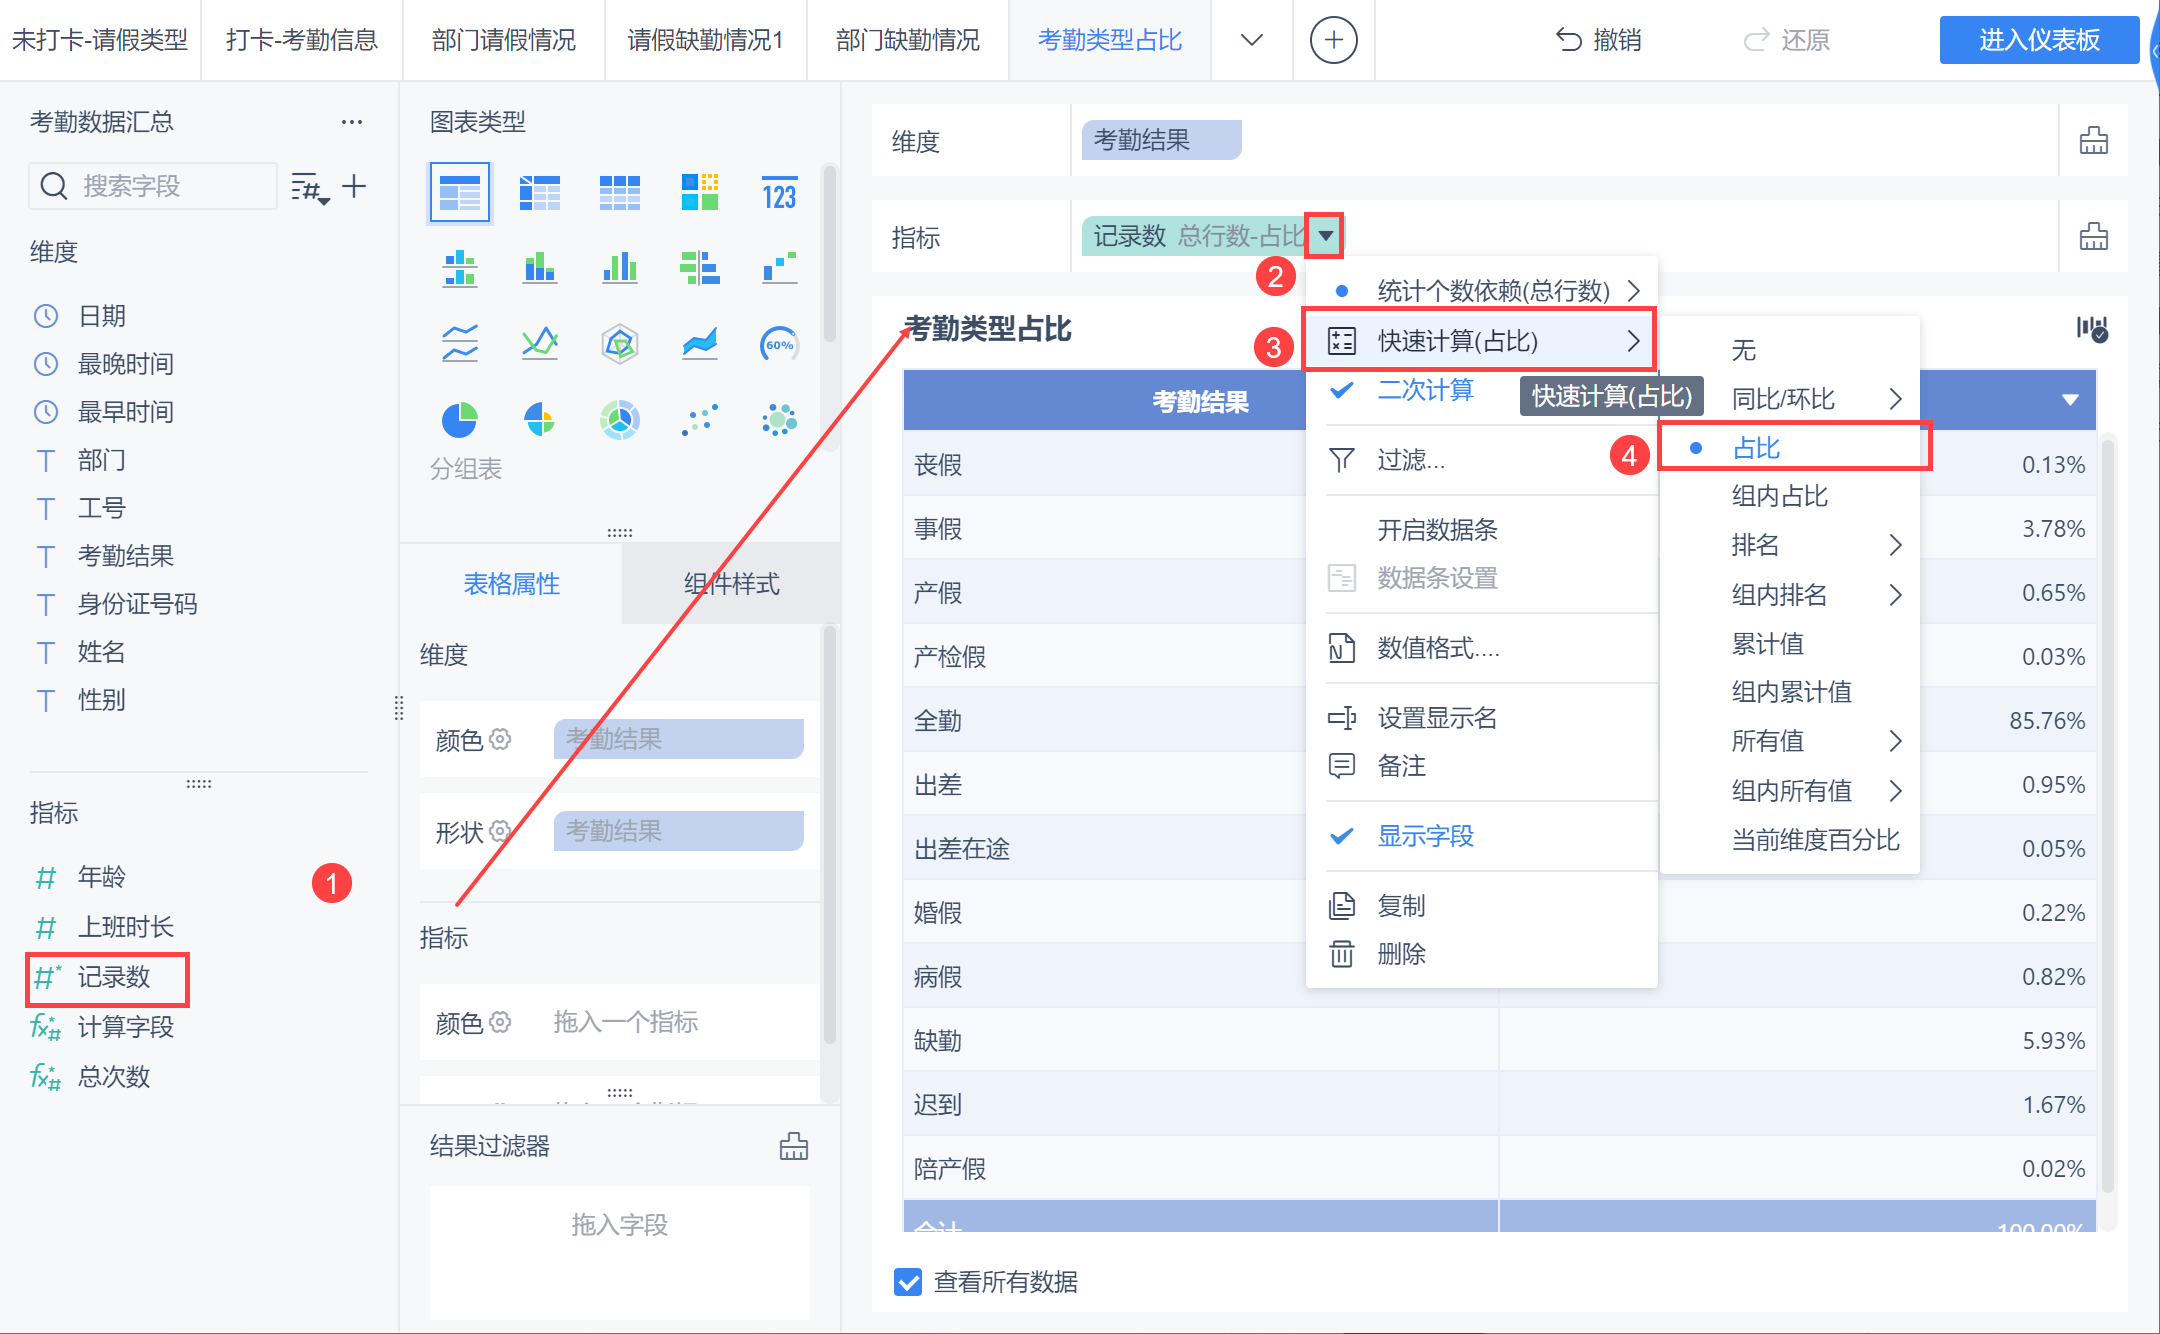
Task: Expand the tab overflow chevron
Action: pyautogui.click(x=1251, y=40)
